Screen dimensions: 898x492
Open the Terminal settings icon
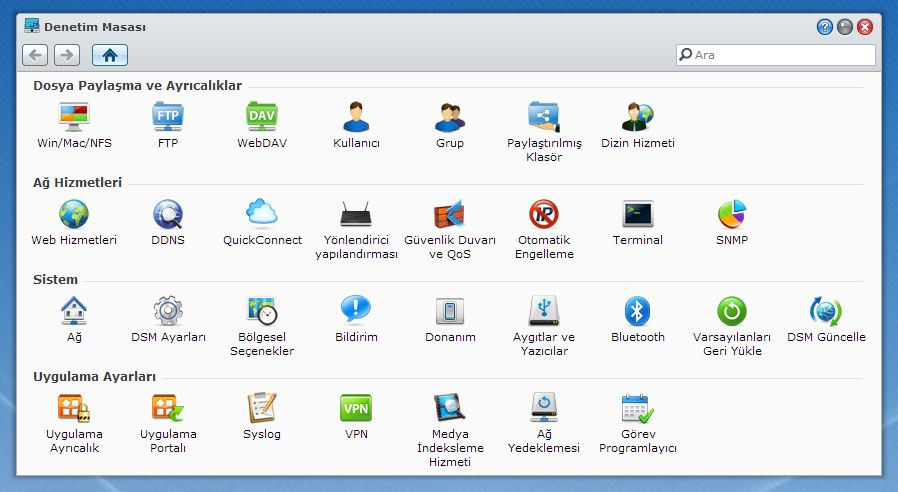(x=638, y=215)
